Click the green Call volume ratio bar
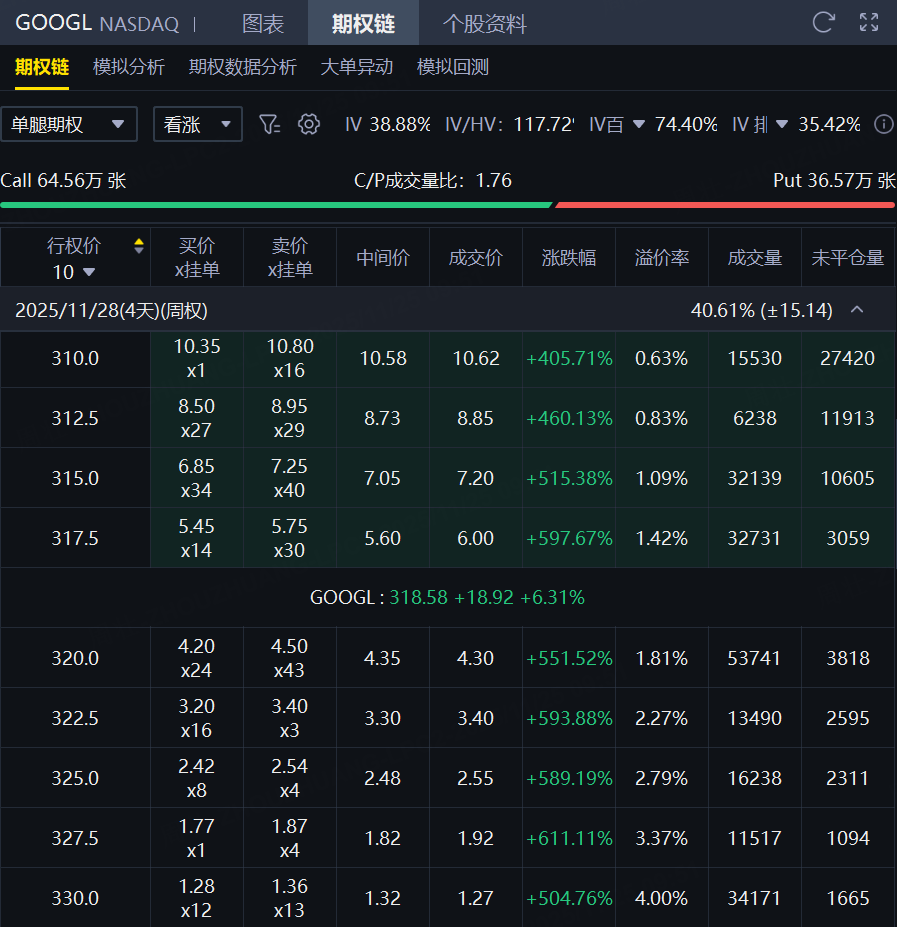897x927 pixels. [276, 204]
